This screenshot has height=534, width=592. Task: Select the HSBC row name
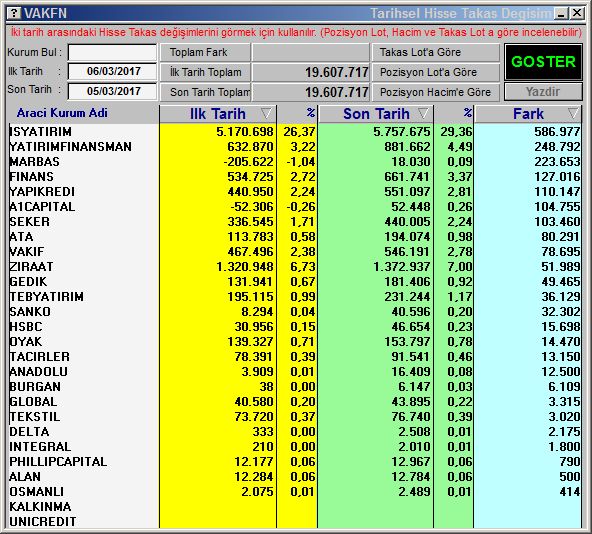(26, 327)
